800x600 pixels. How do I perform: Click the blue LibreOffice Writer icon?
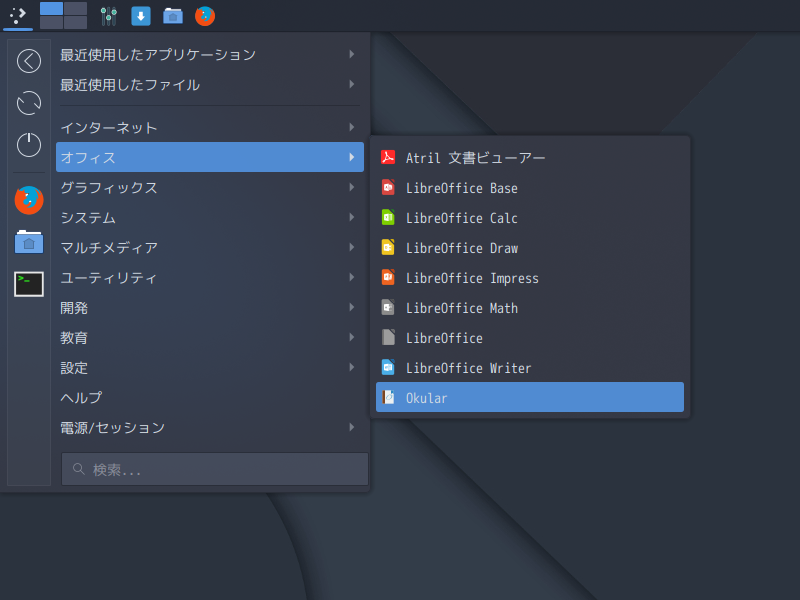[x=388, y=367]
